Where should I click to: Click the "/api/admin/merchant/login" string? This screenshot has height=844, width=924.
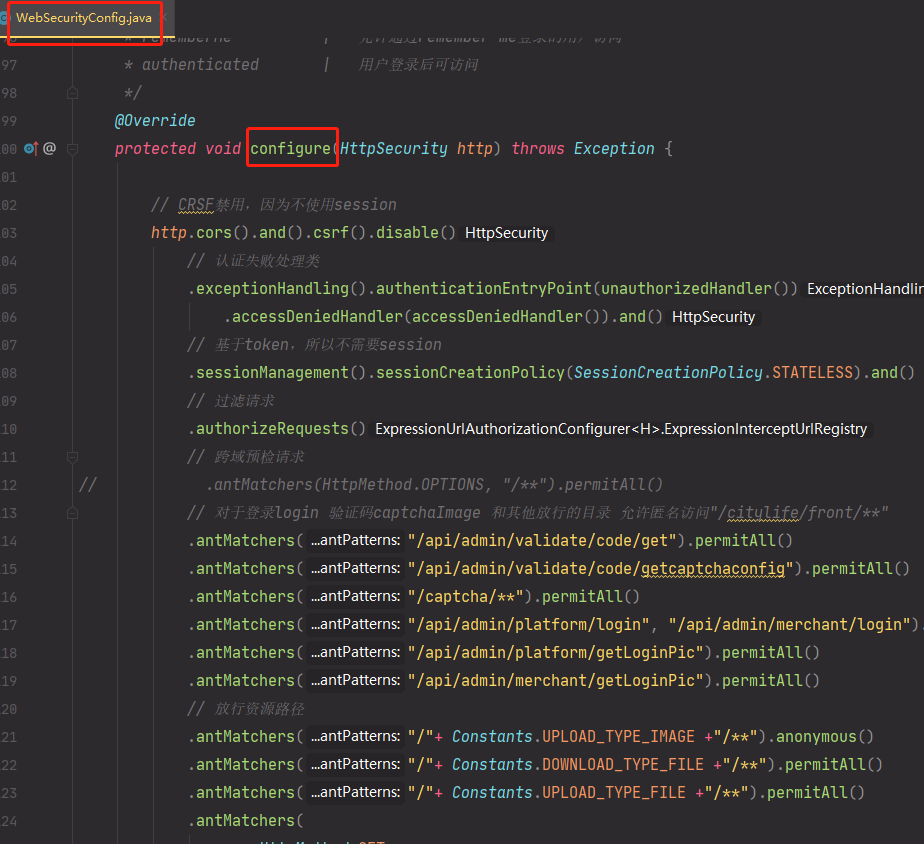coord(790,624)
